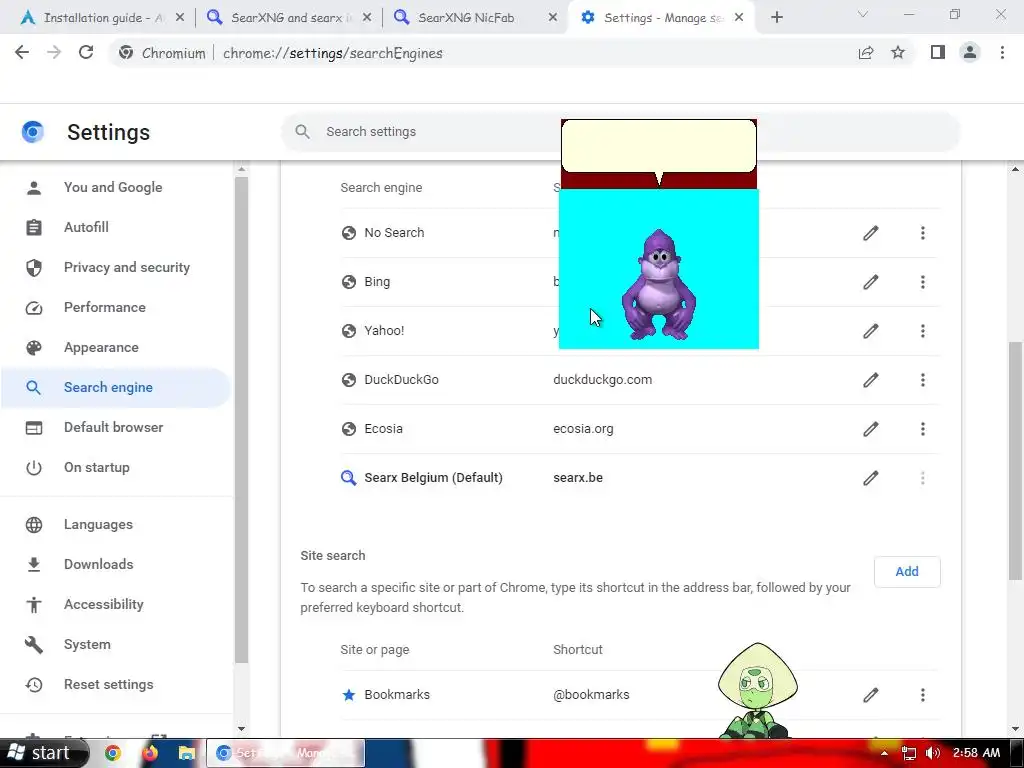The height and width of the screenshot is (768, 1024).
Task: Launch Firefox from taskbar
Action: 150,753
